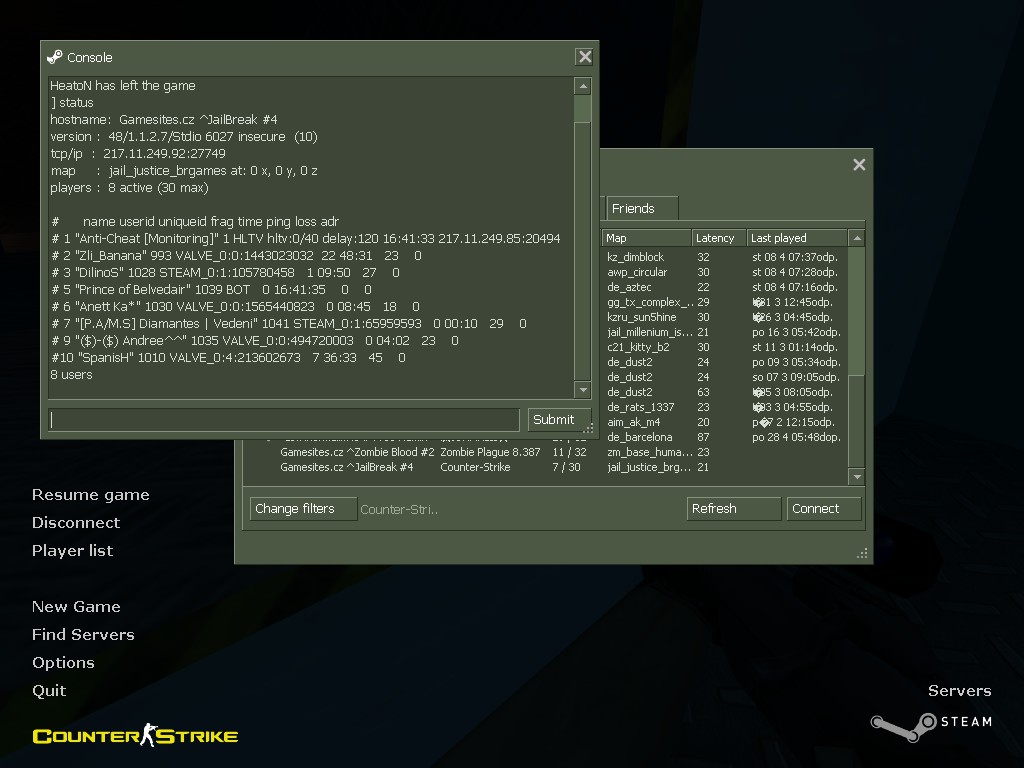Select the awp_circular map row

[725, 272]
